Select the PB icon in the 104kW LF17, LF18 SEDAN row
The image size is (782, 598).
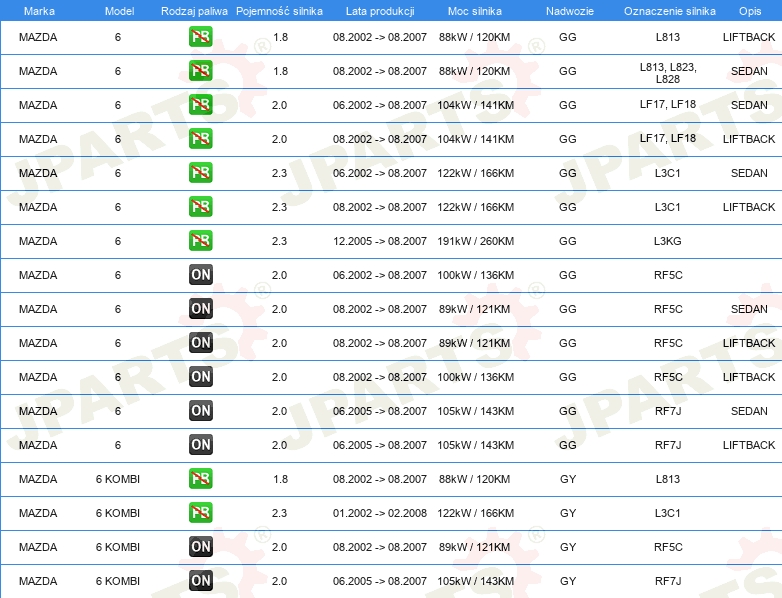coord(200,105)
